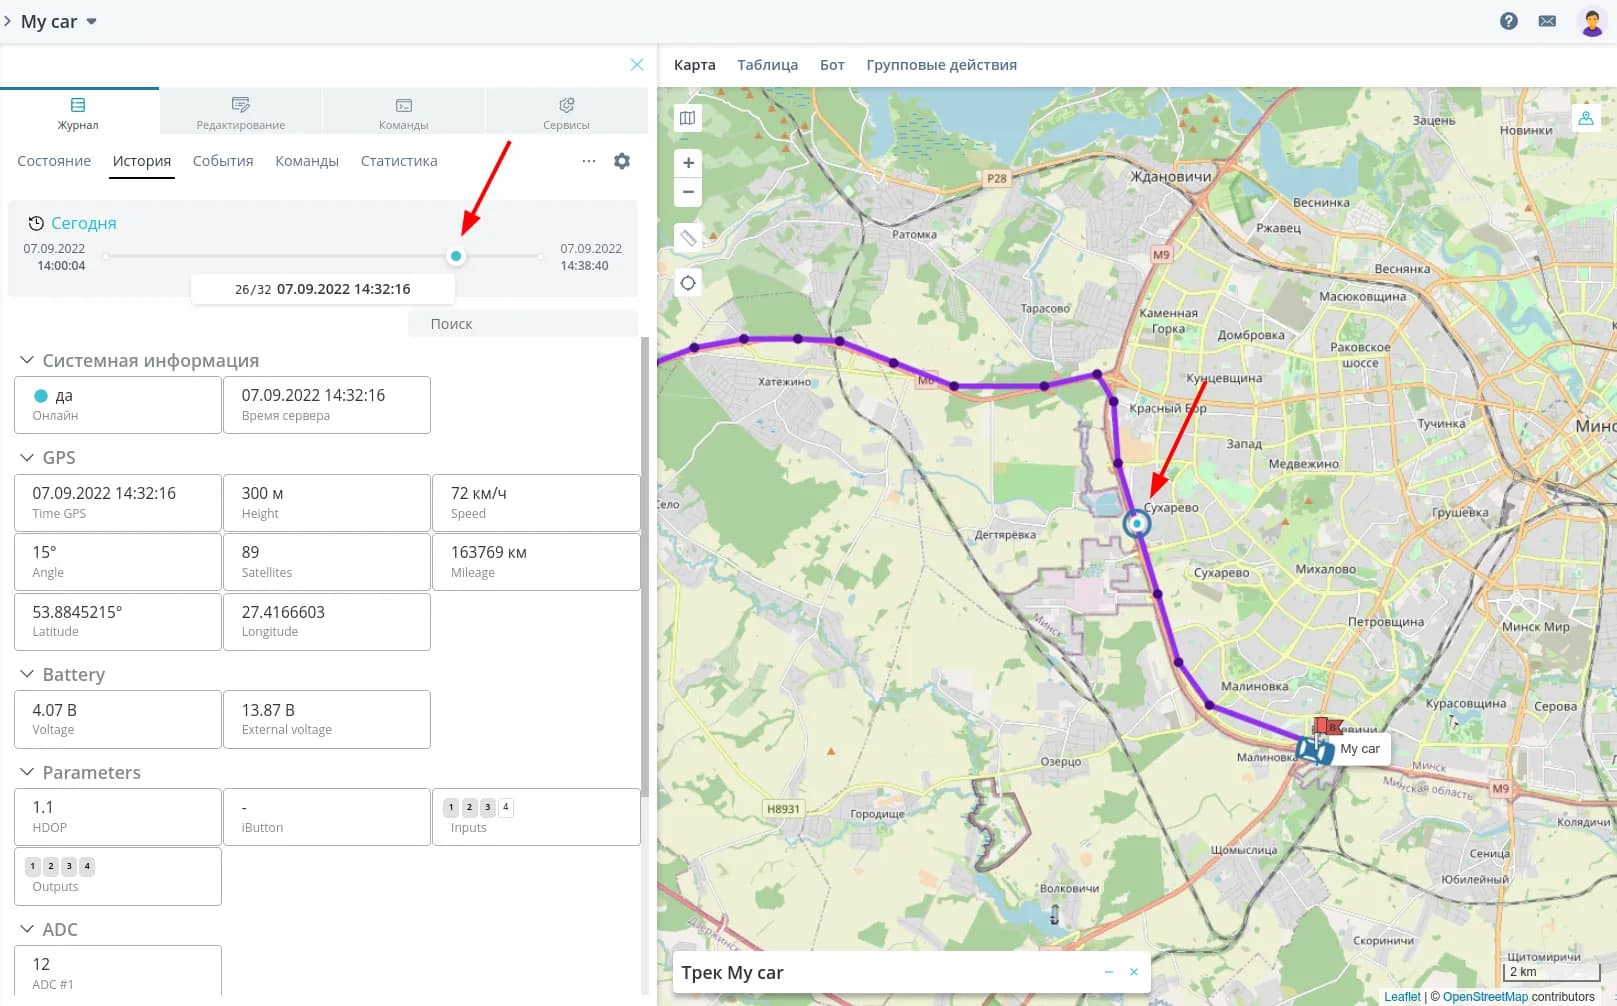
Task: Open the map layers selector icon
Action: tap(688, 118)
